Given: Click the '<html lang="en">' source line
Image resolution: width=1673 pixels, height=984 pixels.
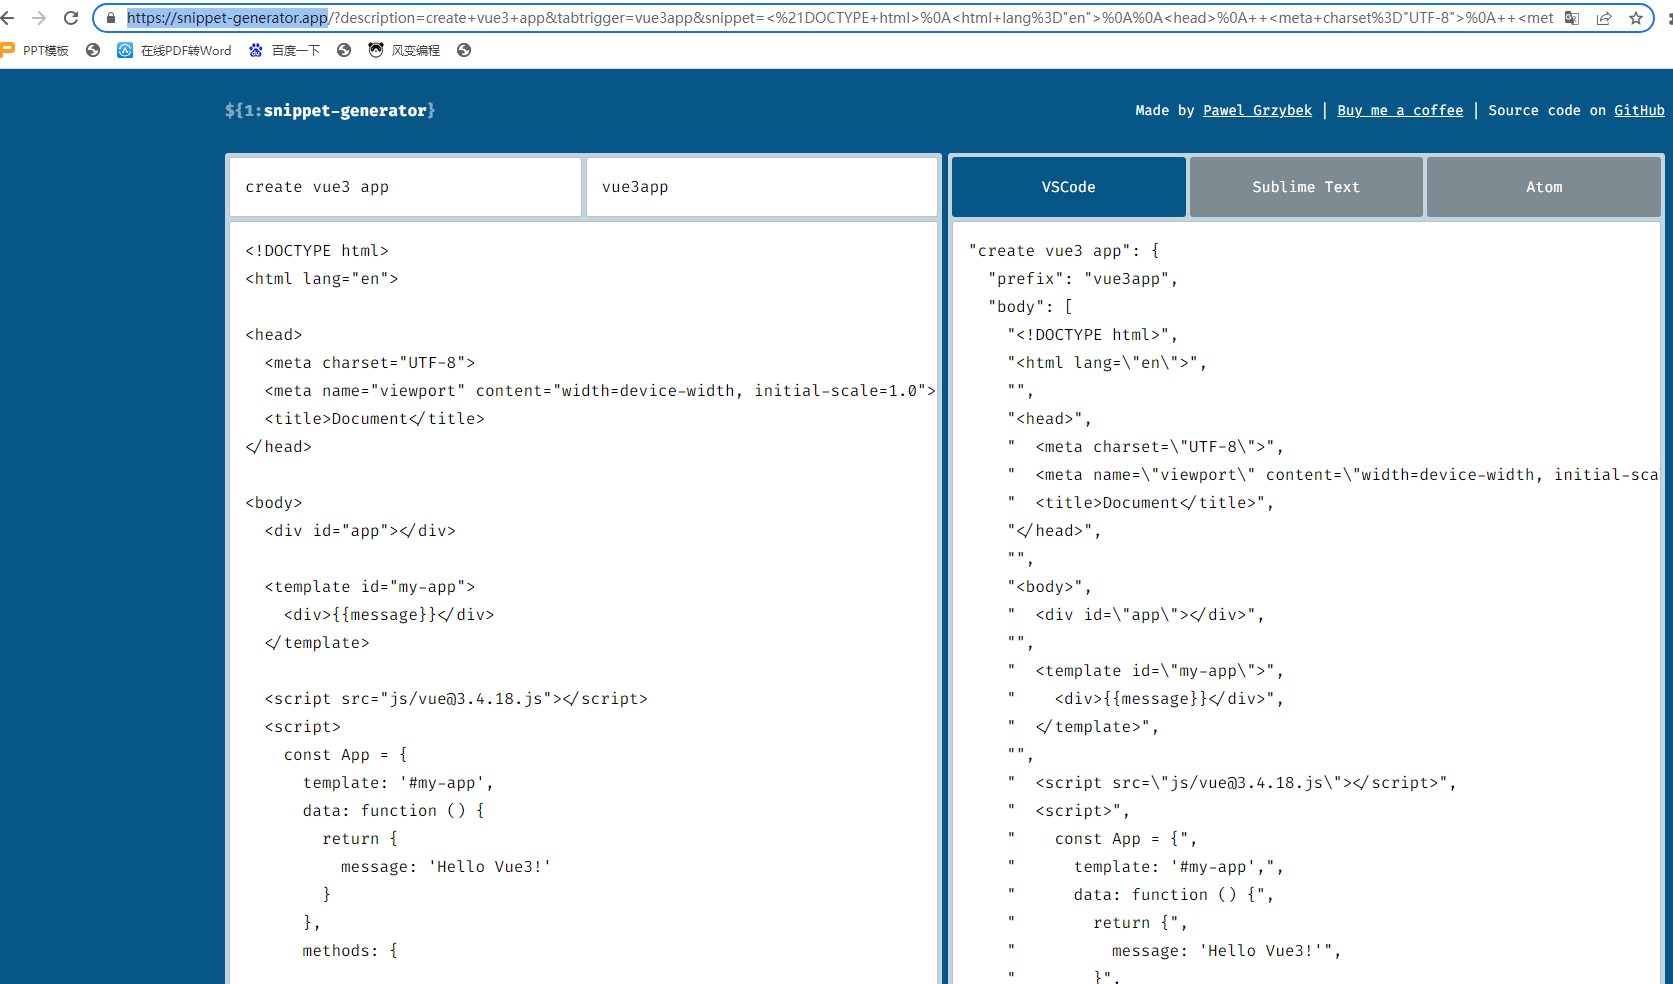Looking at the screenshot, I should coord(321,279).
